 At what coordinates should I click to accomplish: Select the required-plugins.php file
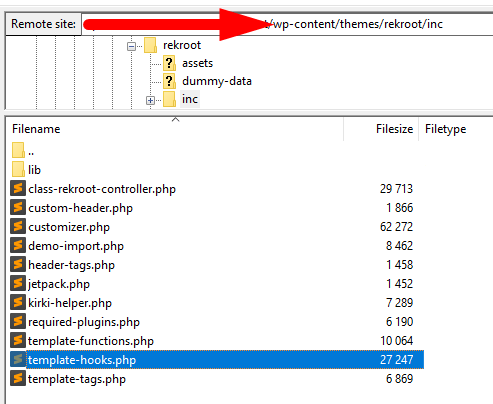tap(84, 322)
